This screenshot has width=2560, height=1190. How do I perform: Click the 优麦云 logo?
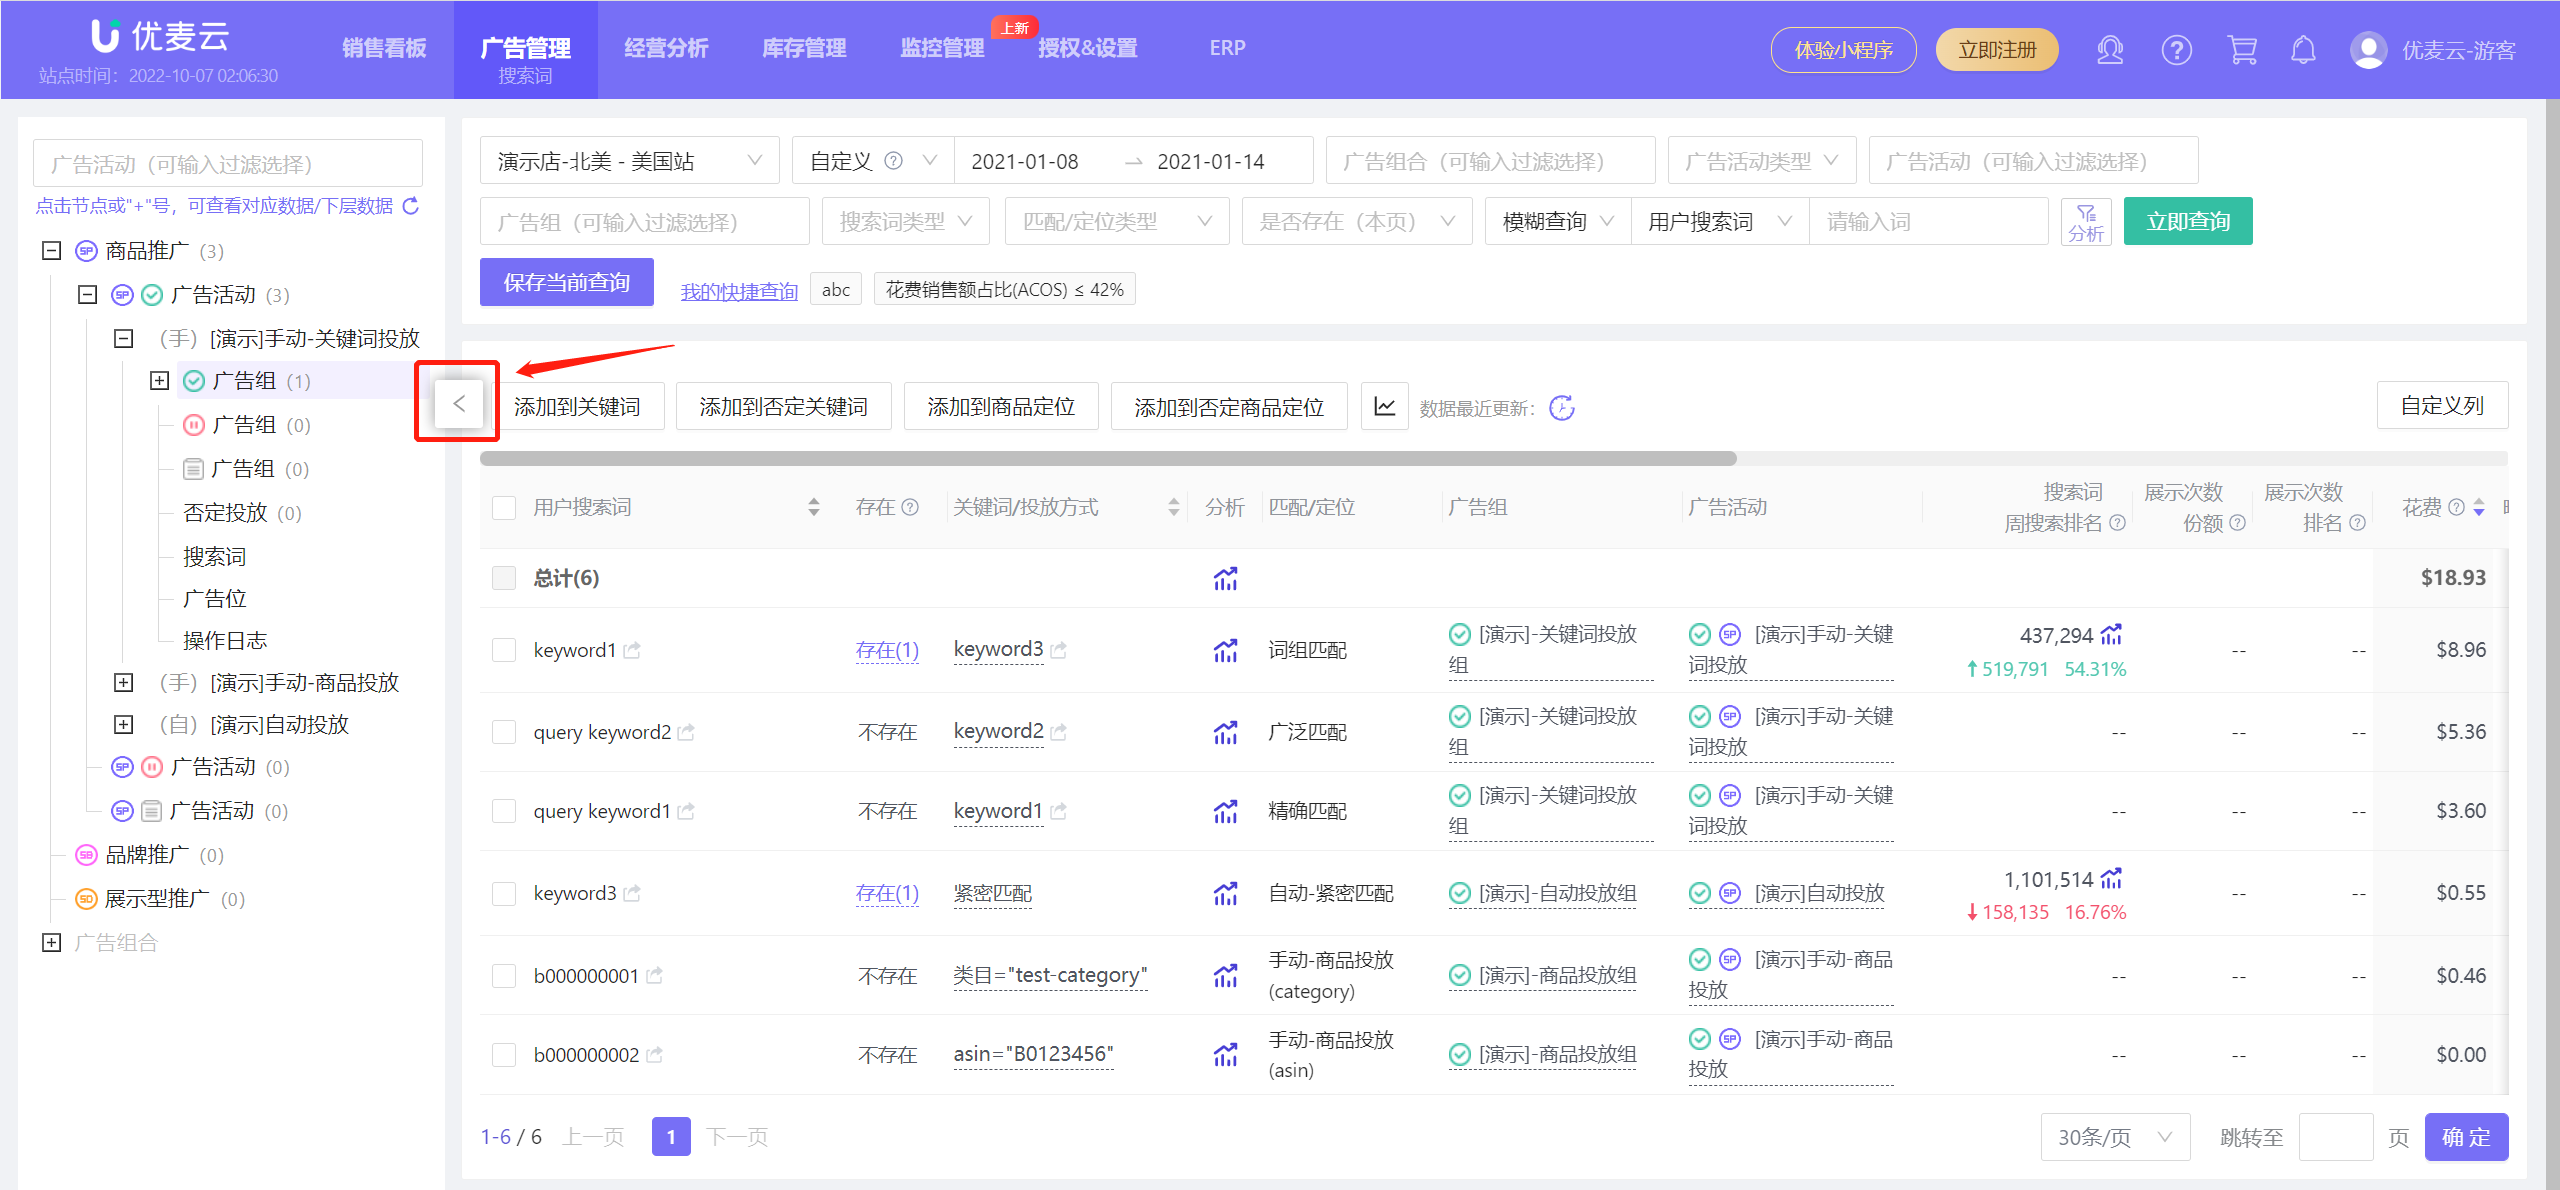click(160, 36)
